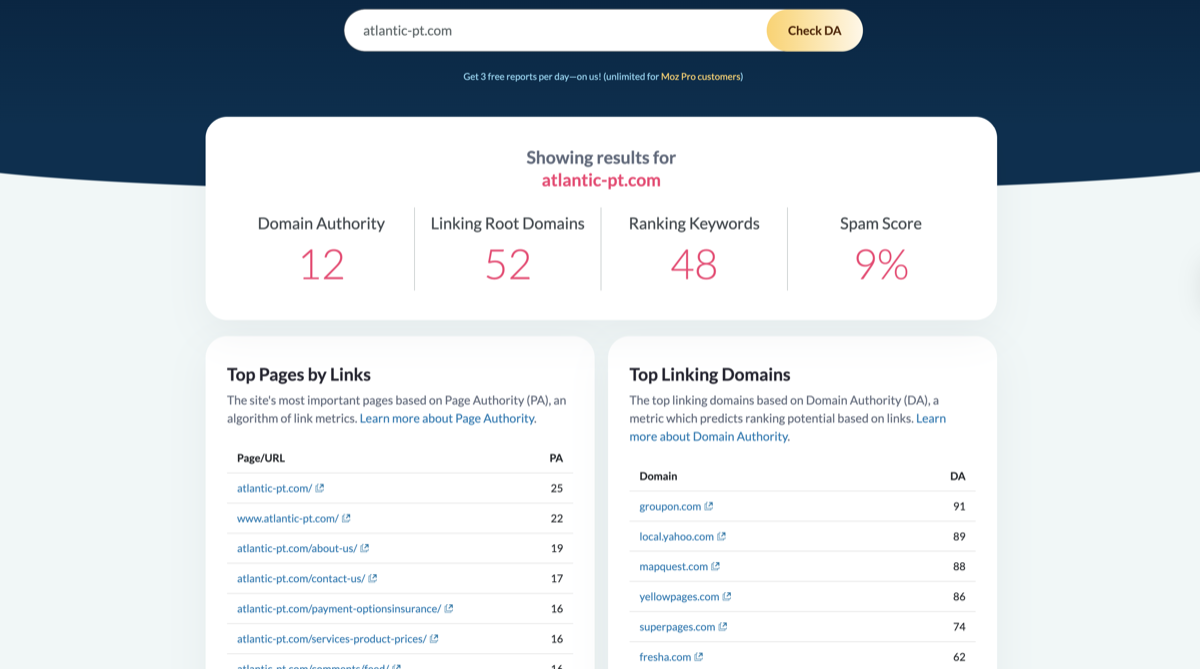The image size is (1200, 669).
Task: Click PA value 25 for atlantic-pt.com/
Action: click(x=557, y=488)
